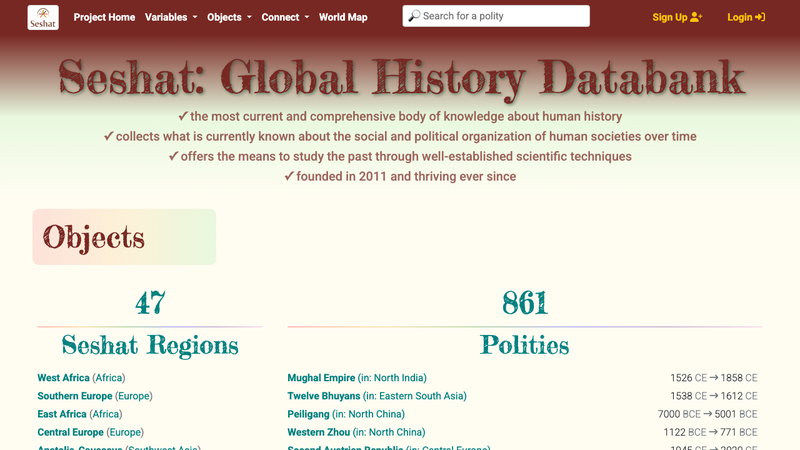Click the 47 regions count
The height and width of the screenshot is (450, 800).
(150, 303)
